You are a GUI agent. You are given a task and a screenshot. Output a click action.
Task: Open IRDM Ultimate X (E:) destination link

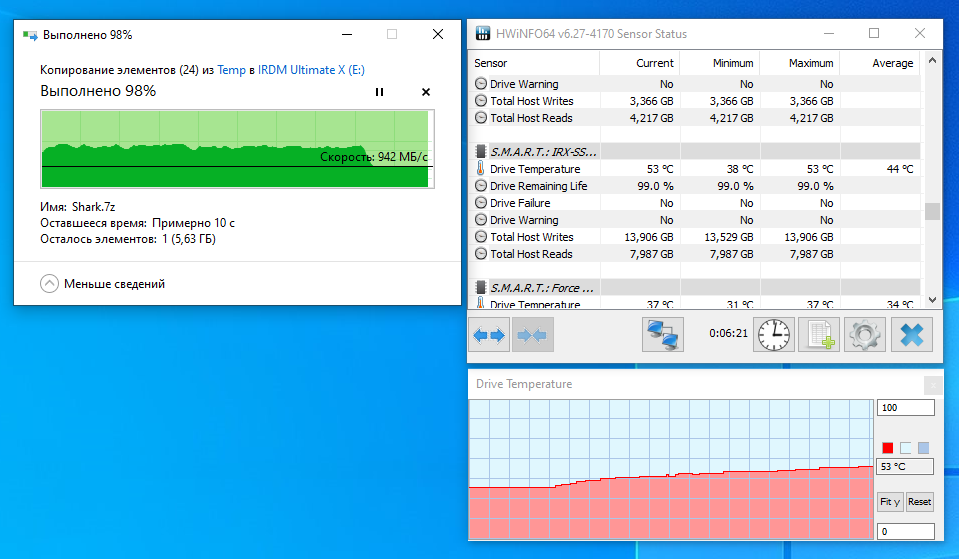click(311, 70)
